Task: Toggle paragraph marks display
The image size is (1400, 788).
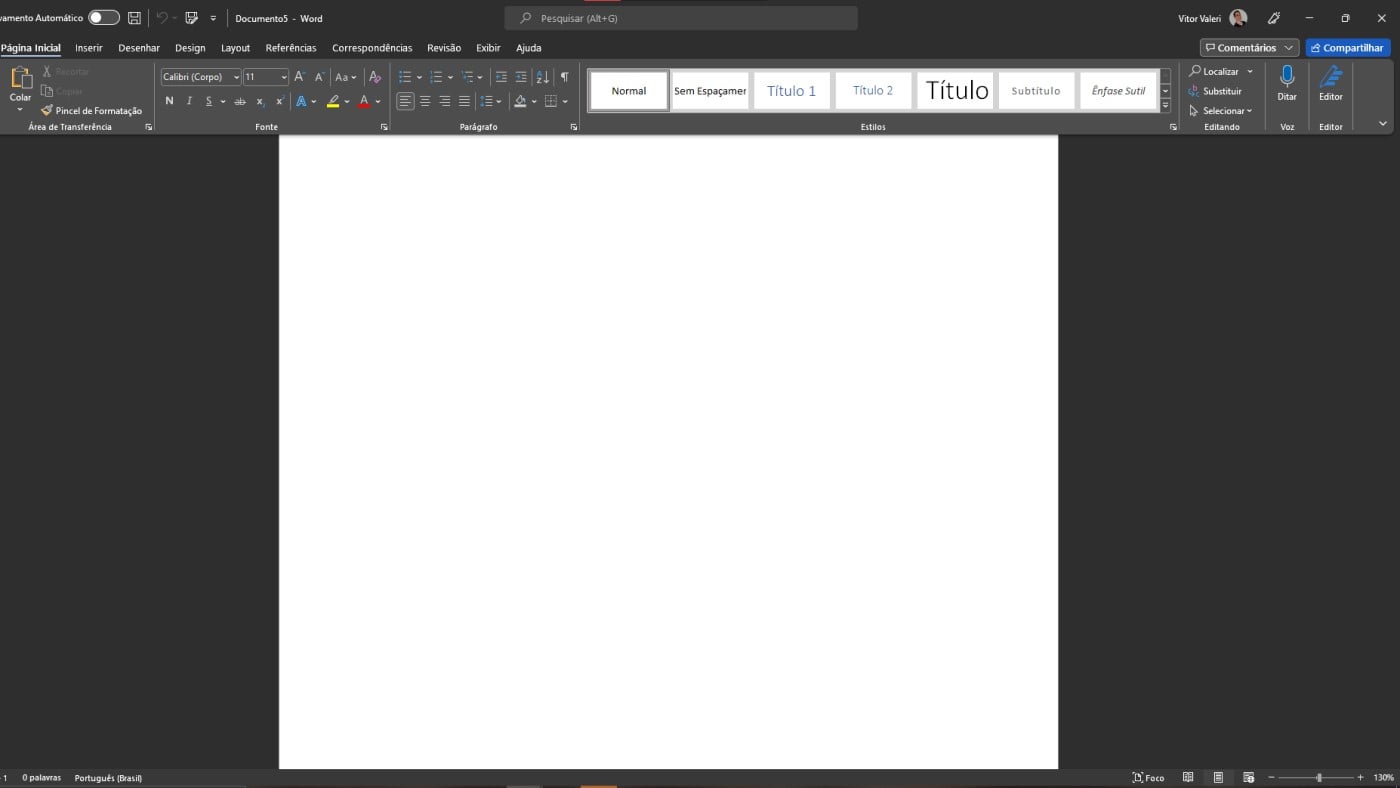Action: click(564, 76)
